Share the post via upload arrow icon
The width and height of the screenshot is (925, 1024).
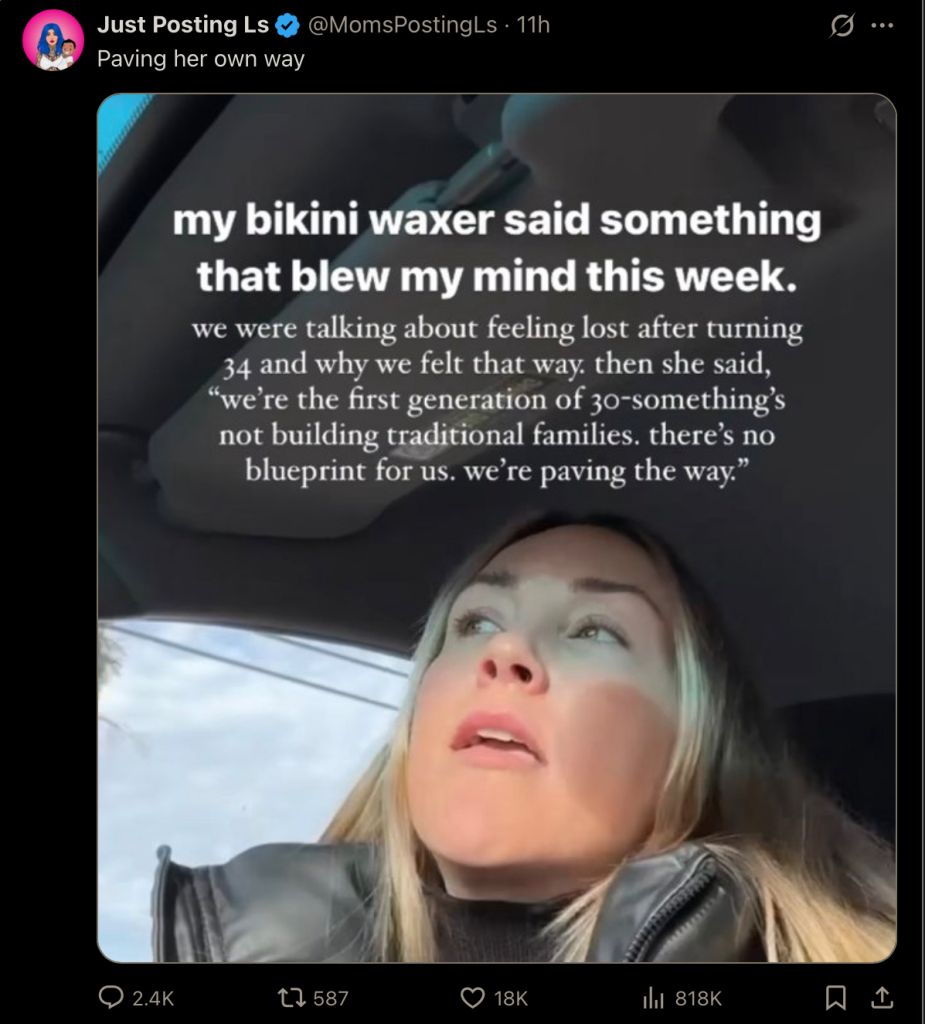881,997
